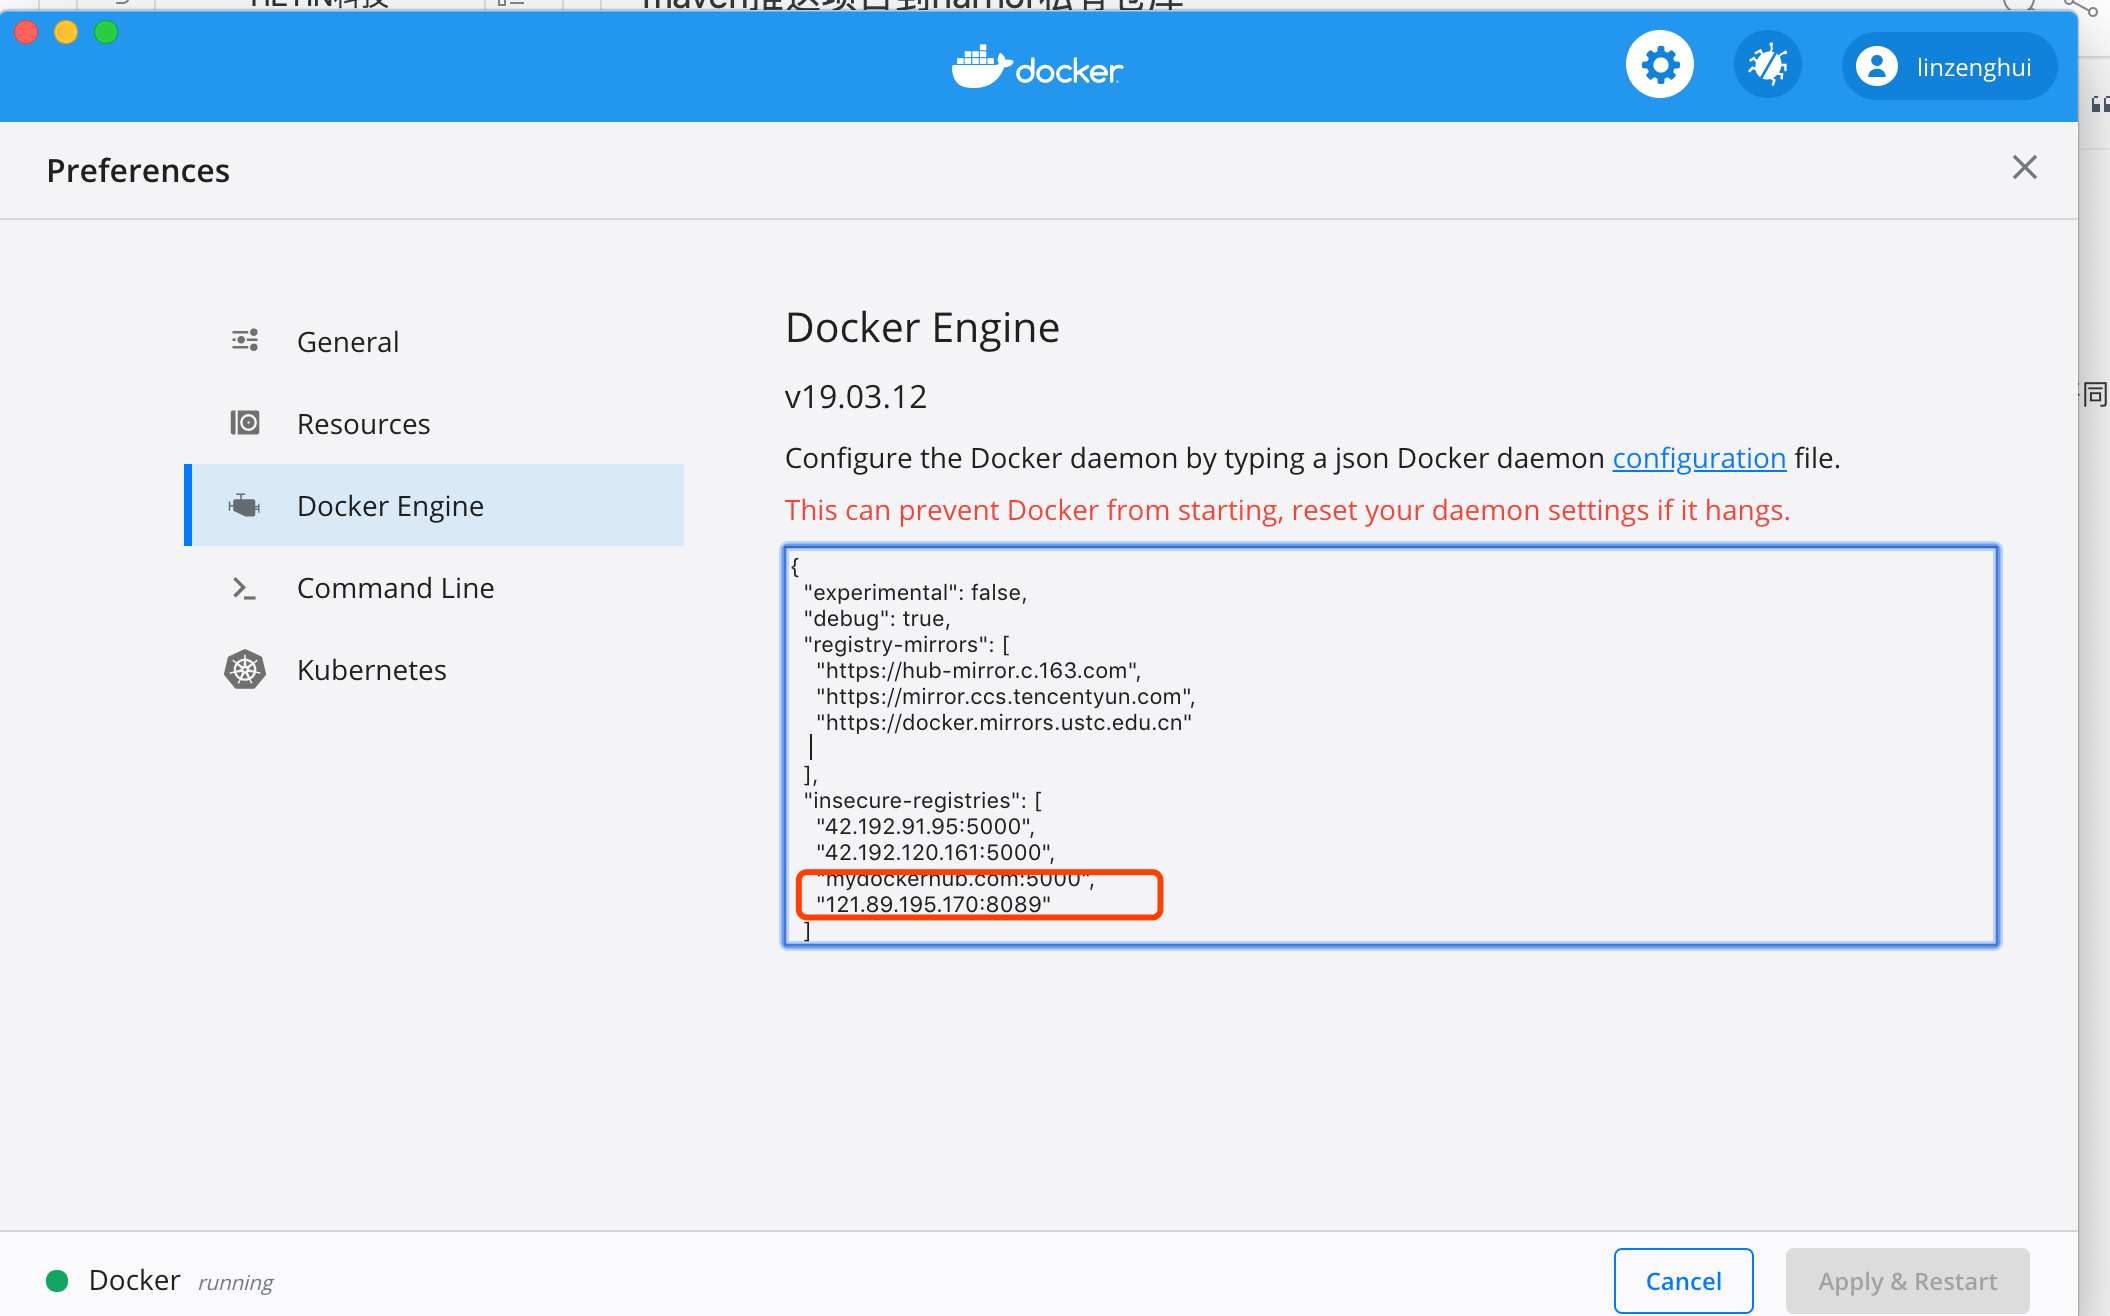Click the General sliders icon

245,341
